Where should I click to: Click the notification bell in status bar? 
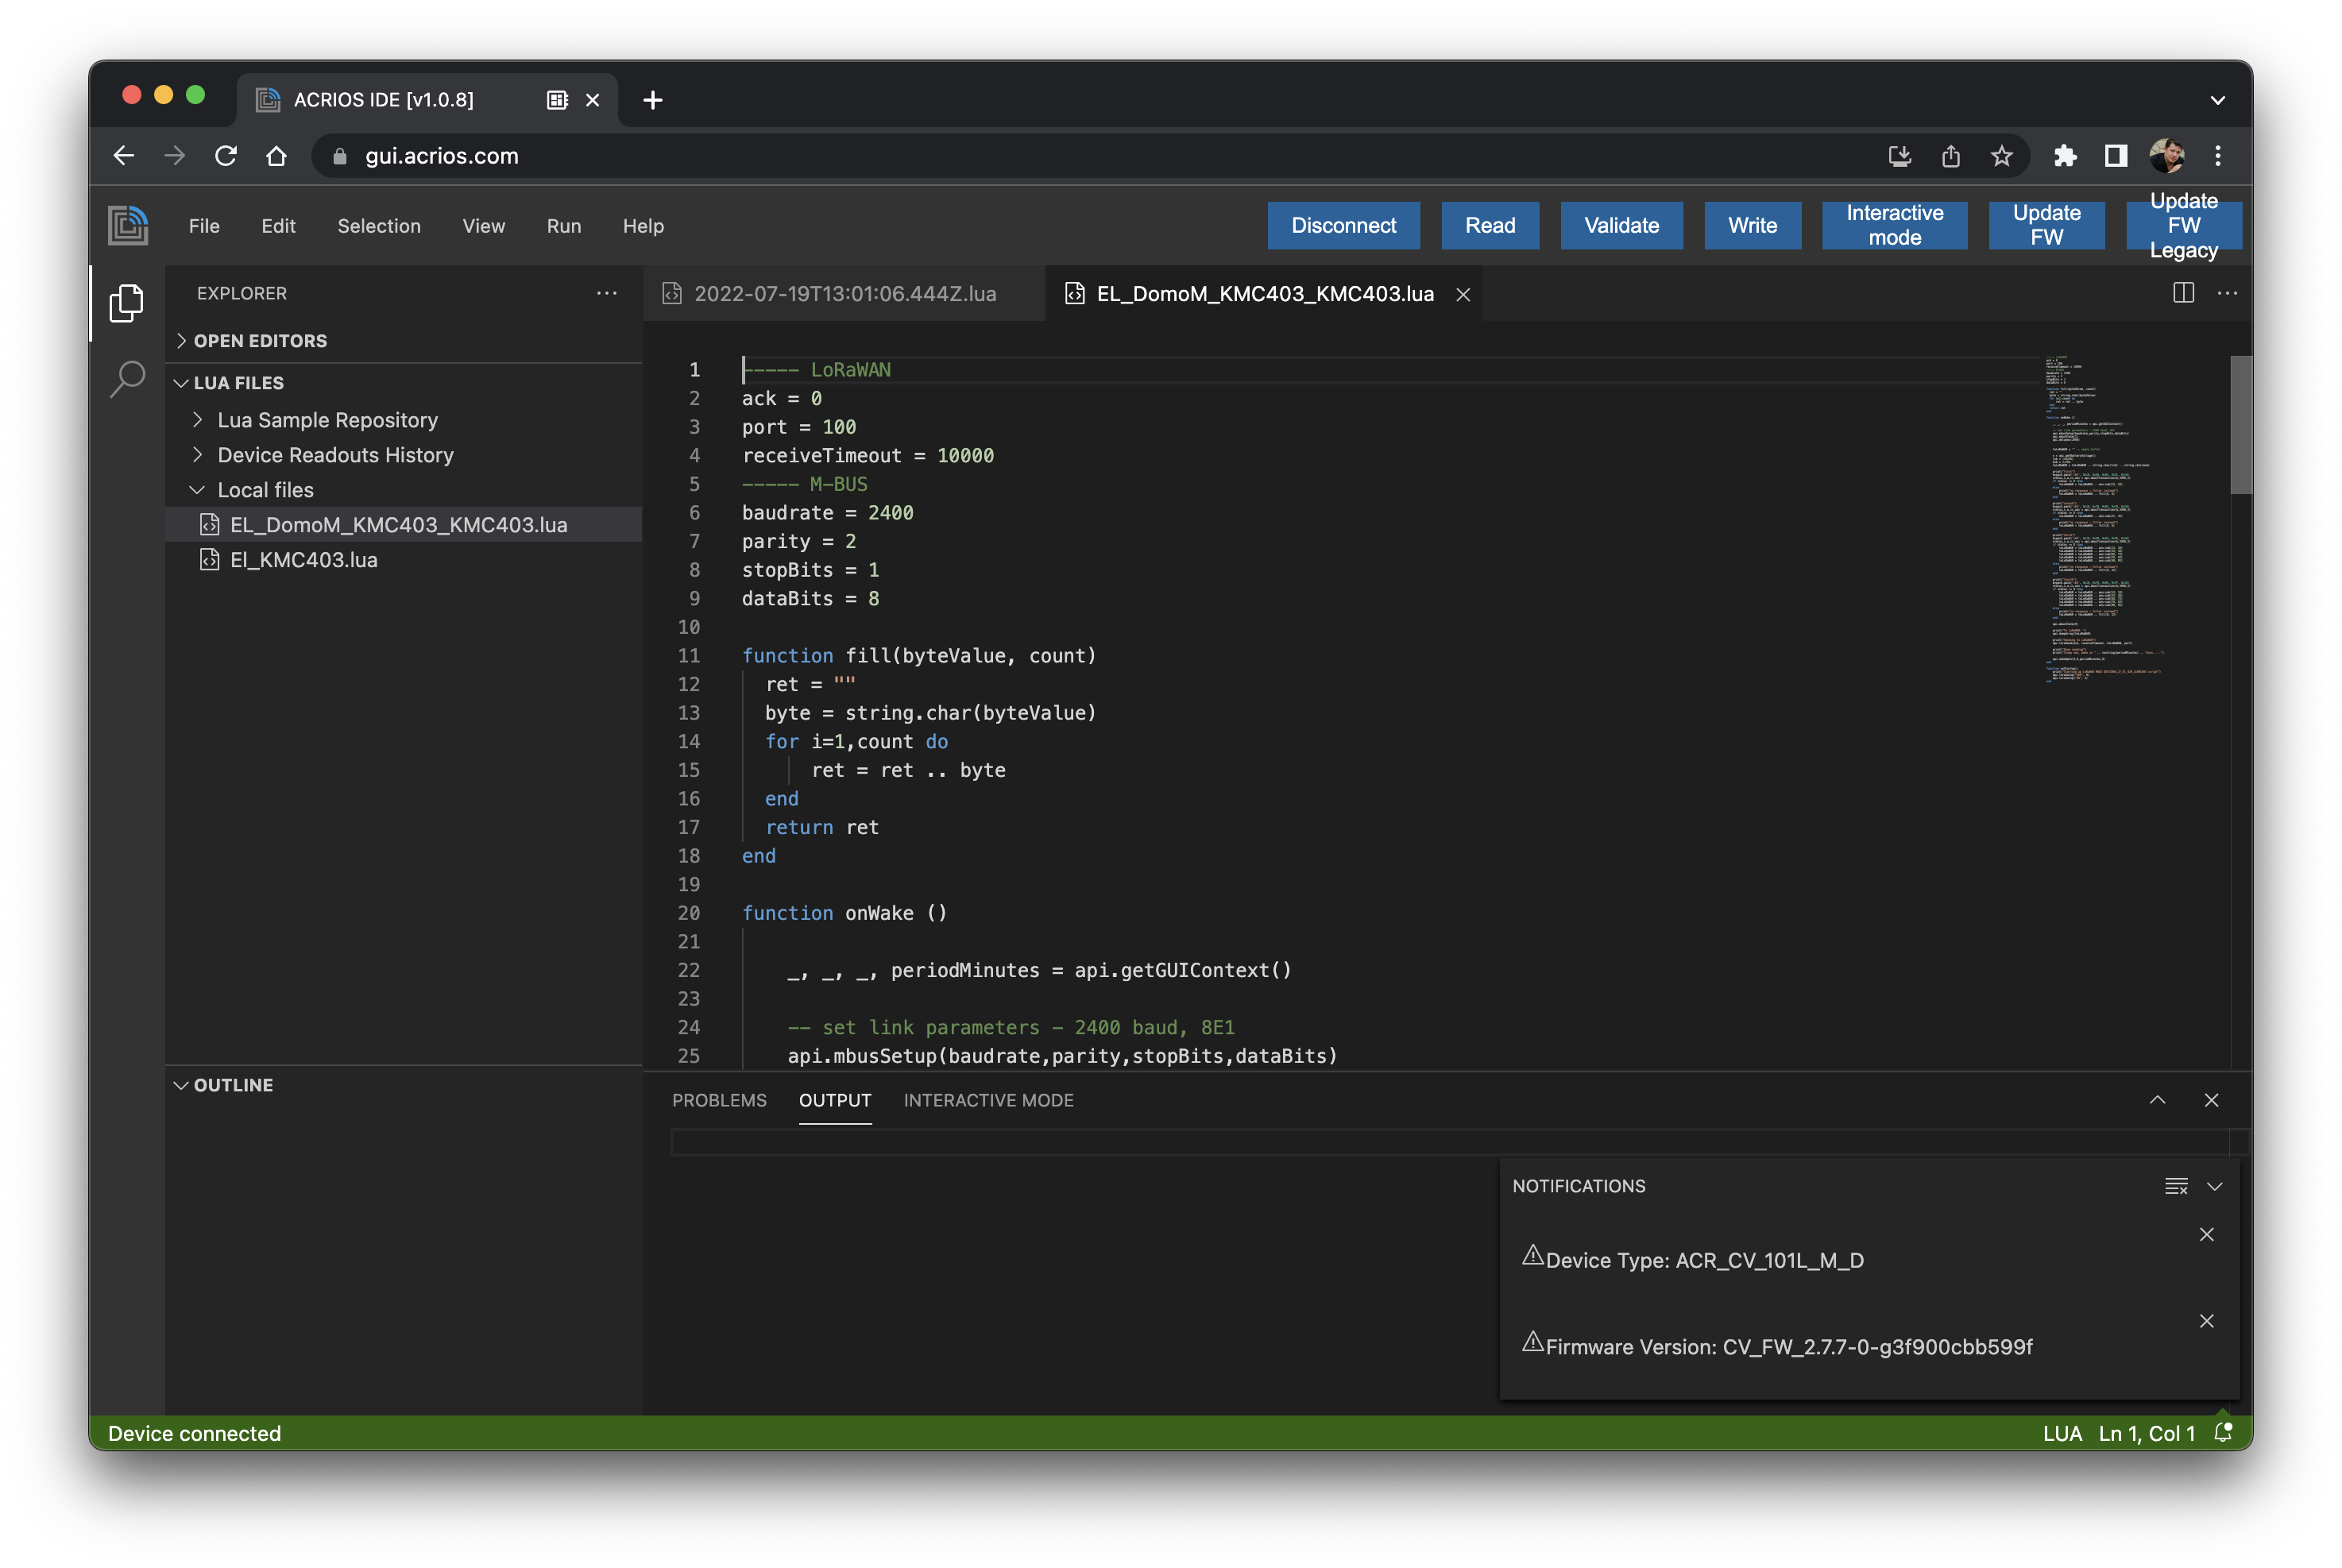coord(2222,1432)
